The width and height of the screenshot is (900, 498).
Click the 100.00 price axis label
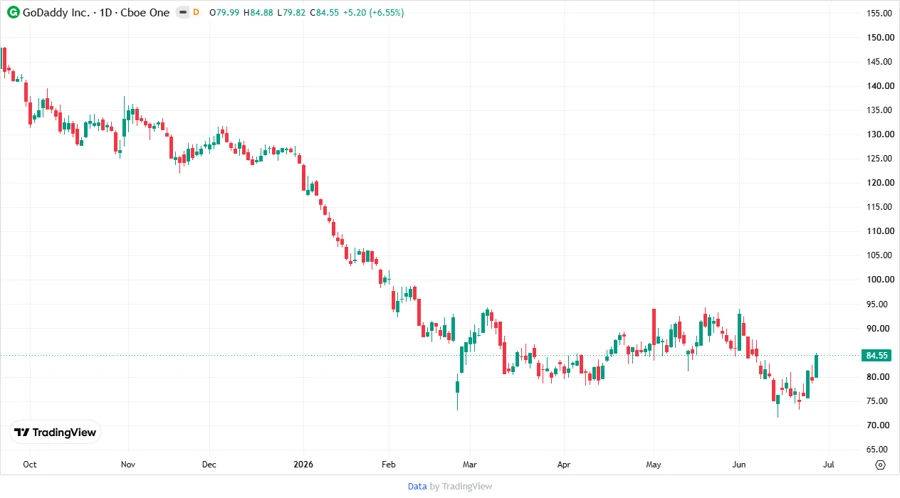click(x=880, y=279)
